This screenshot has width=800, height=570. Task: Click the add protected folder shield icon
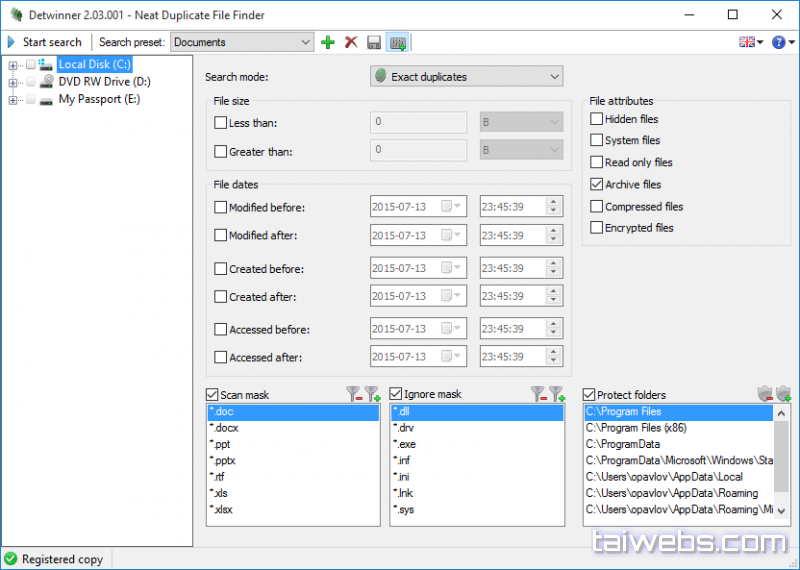coord(784,394)
